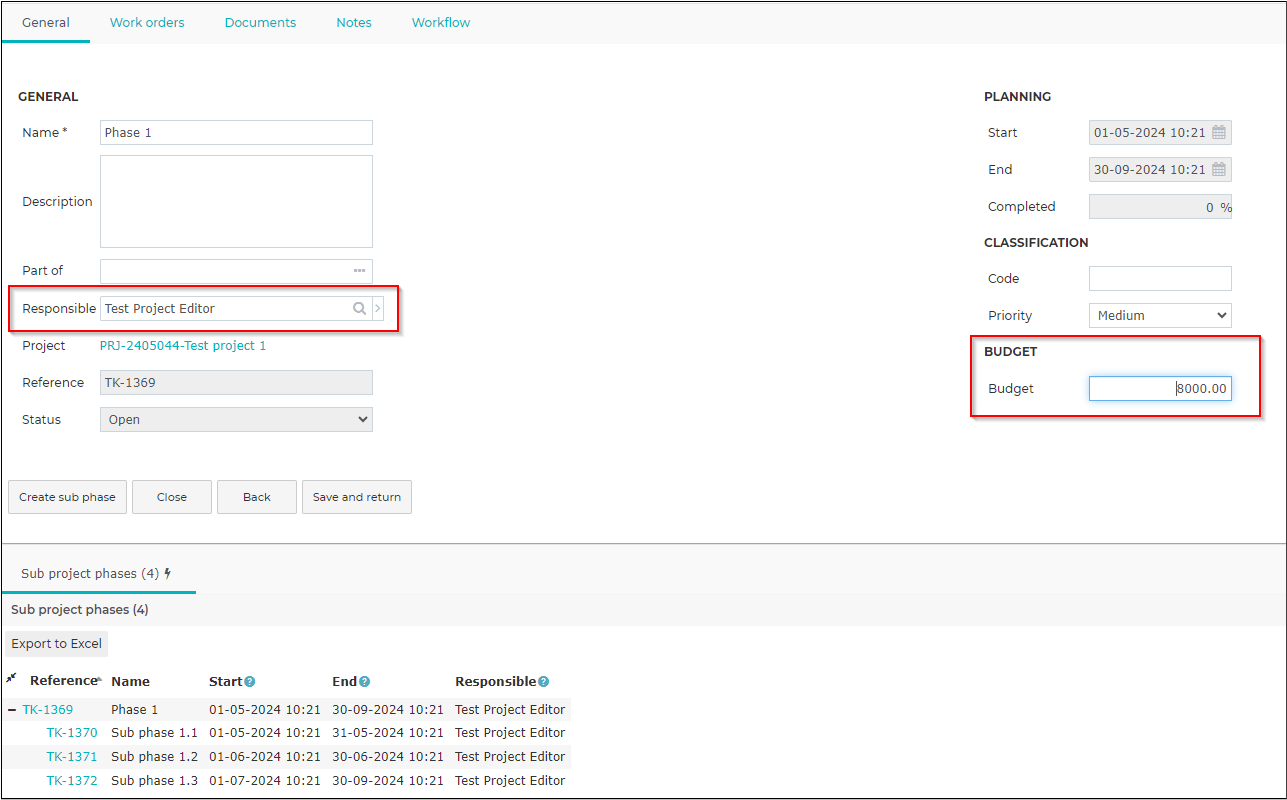Screen dimensions: 1287x800
Task: Click Export to Excel
Action: click(x=57, y=644)
